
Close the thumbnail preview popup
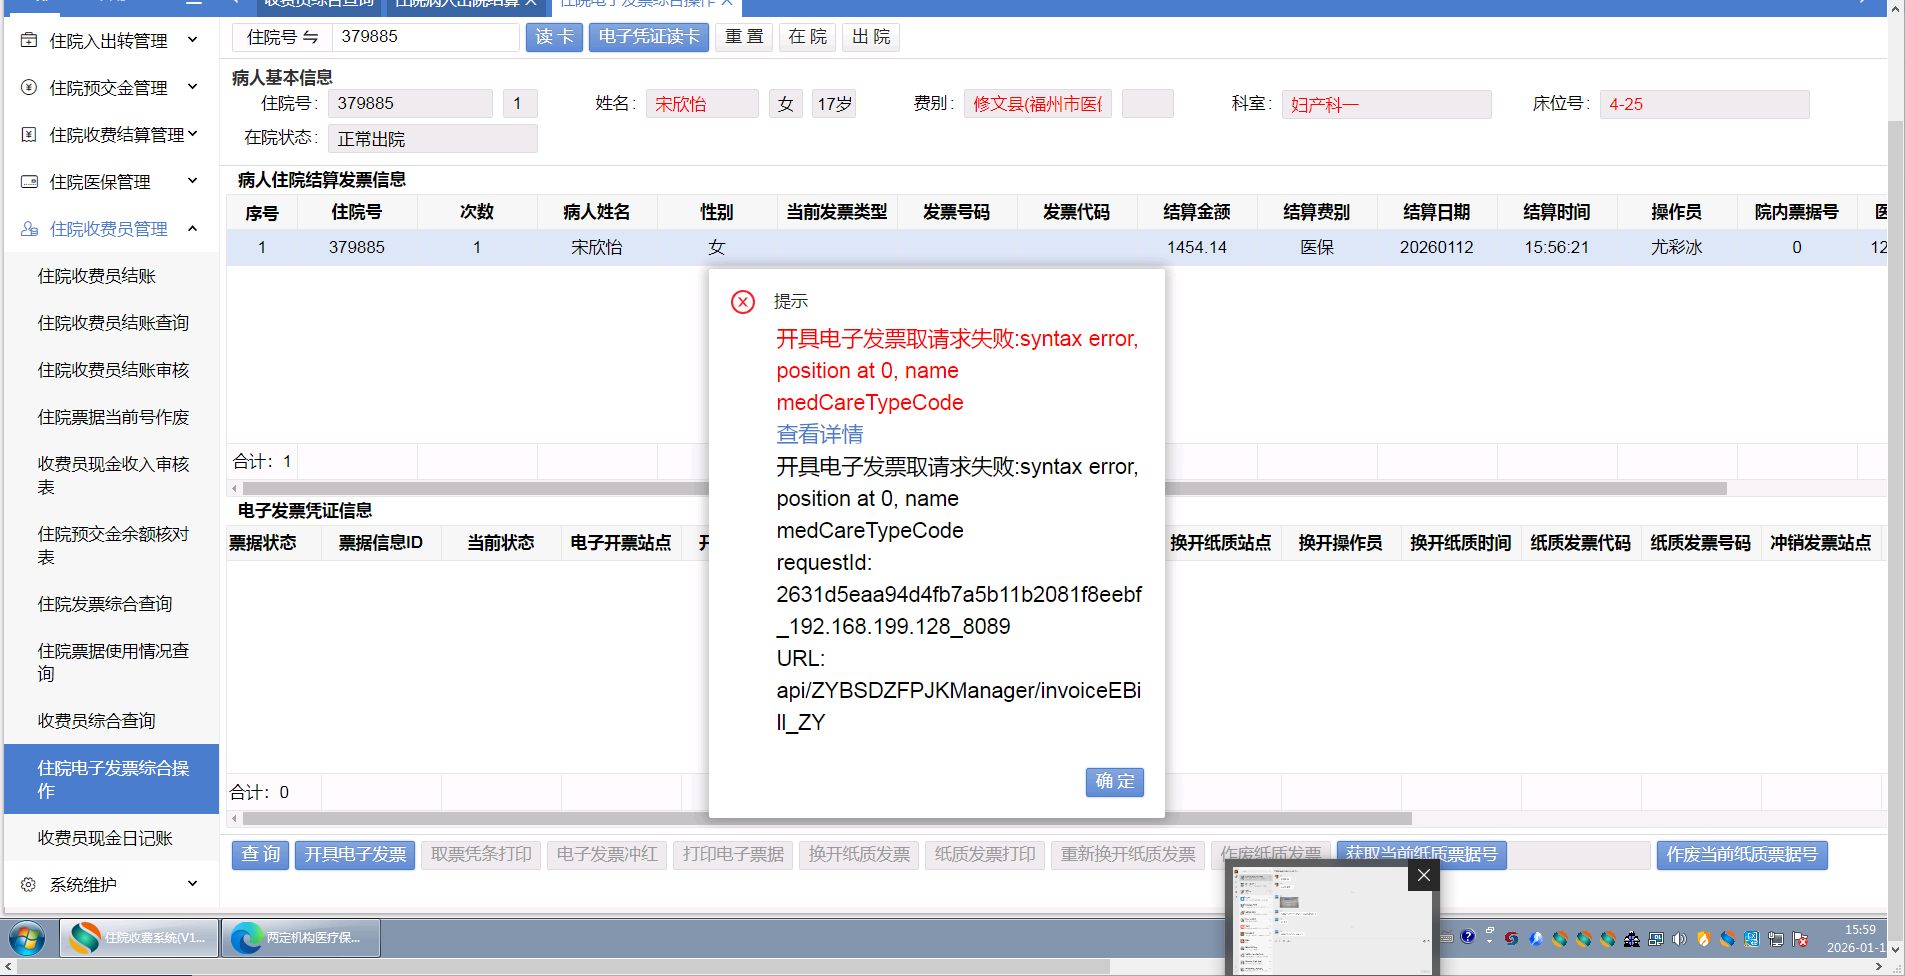click(1423, 875)
